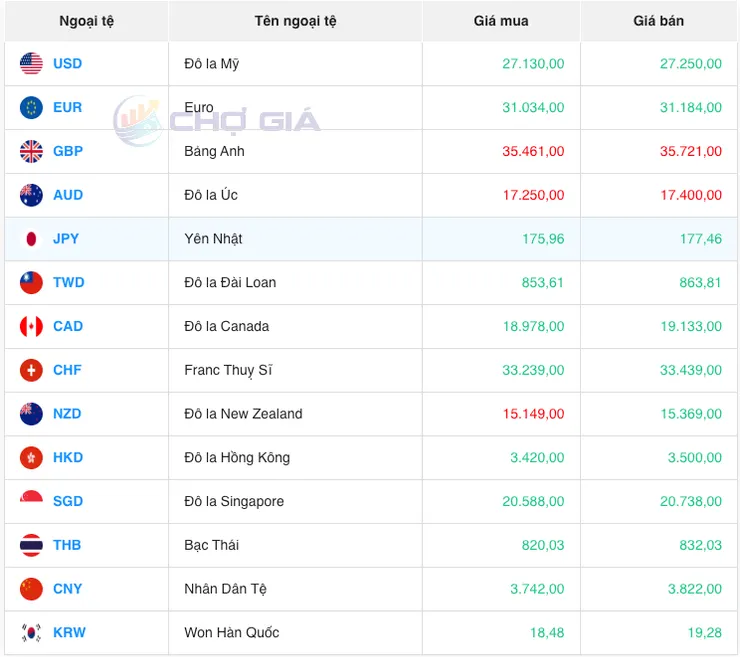Click the Thailand flag icon
Viewport: 740px width, 657px height.
[x=31, y=545]
